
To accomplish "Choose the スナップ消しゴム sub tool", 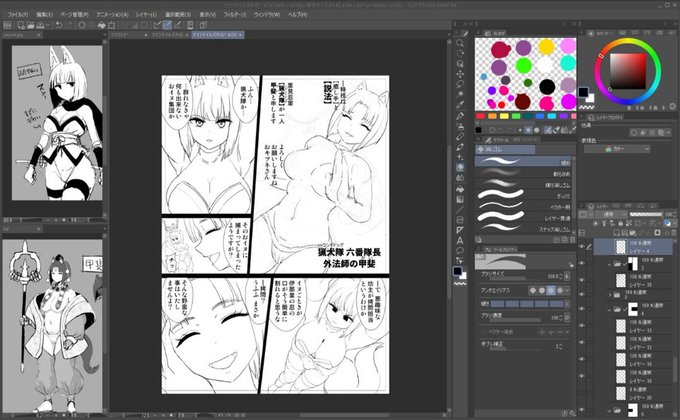I will (x=523, y=229).
